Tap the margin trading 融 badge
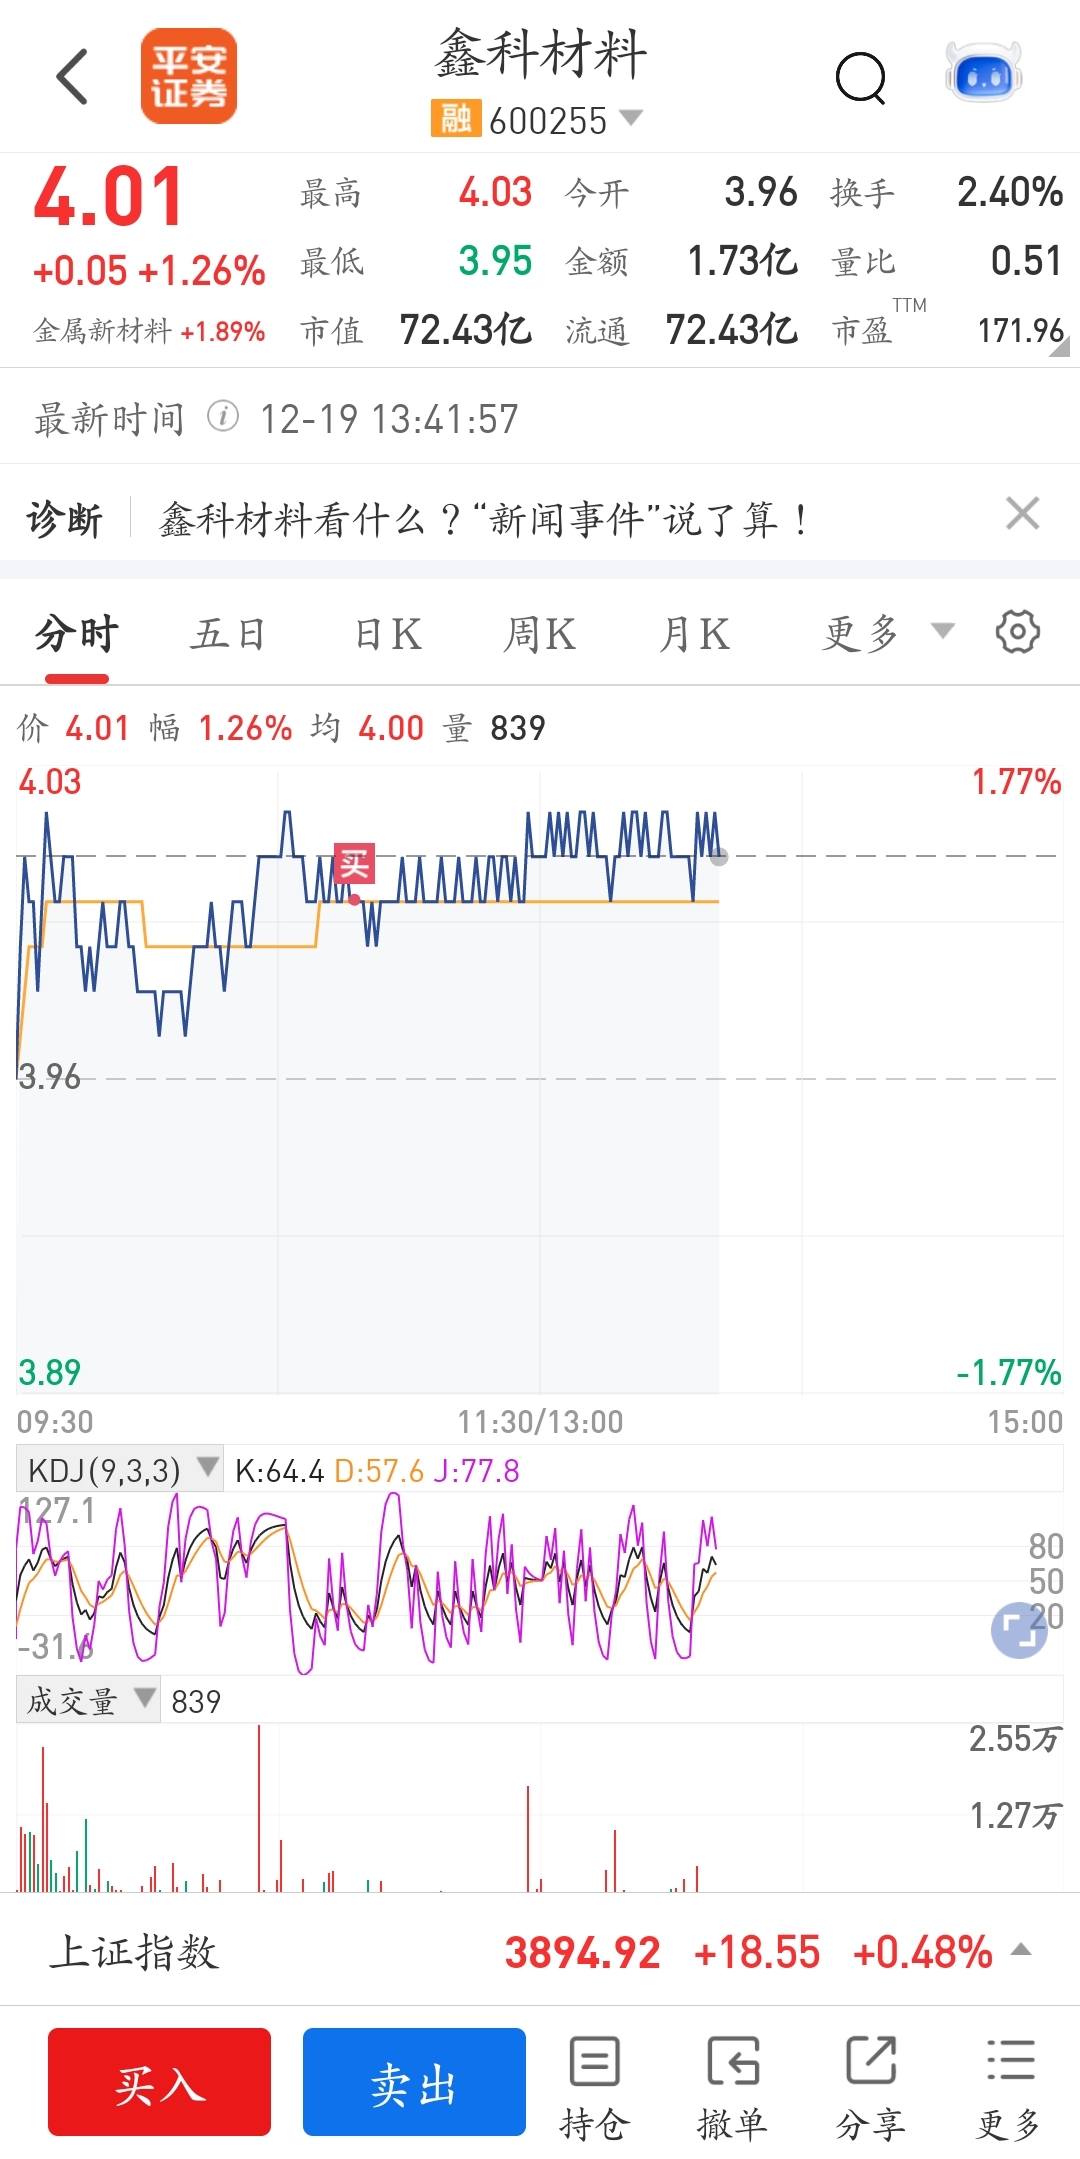This screenshot has height=2159, width=1080. click(x=456, y=119)
